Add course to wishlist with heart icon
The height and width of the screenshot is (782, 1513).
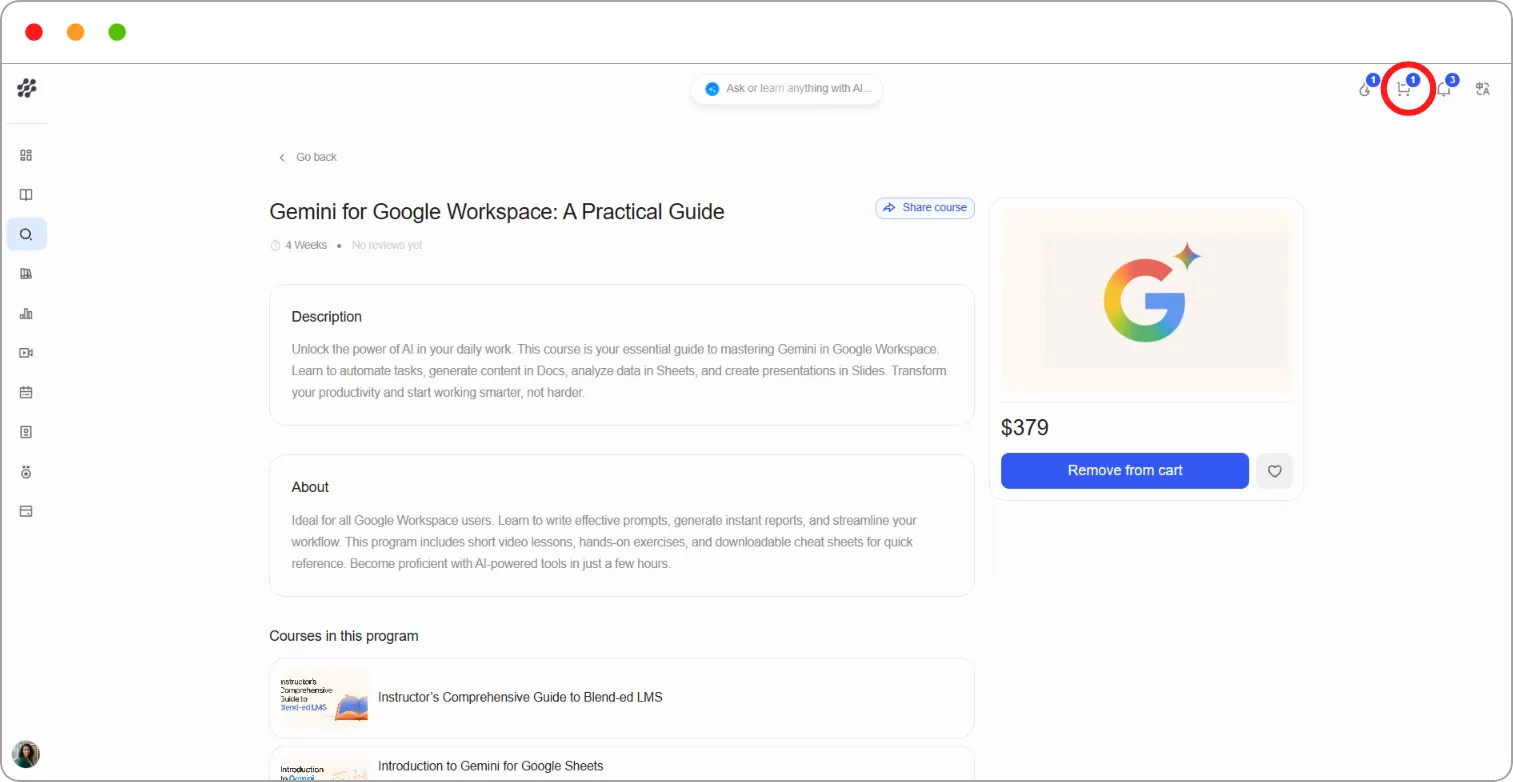pos(1274,471)
